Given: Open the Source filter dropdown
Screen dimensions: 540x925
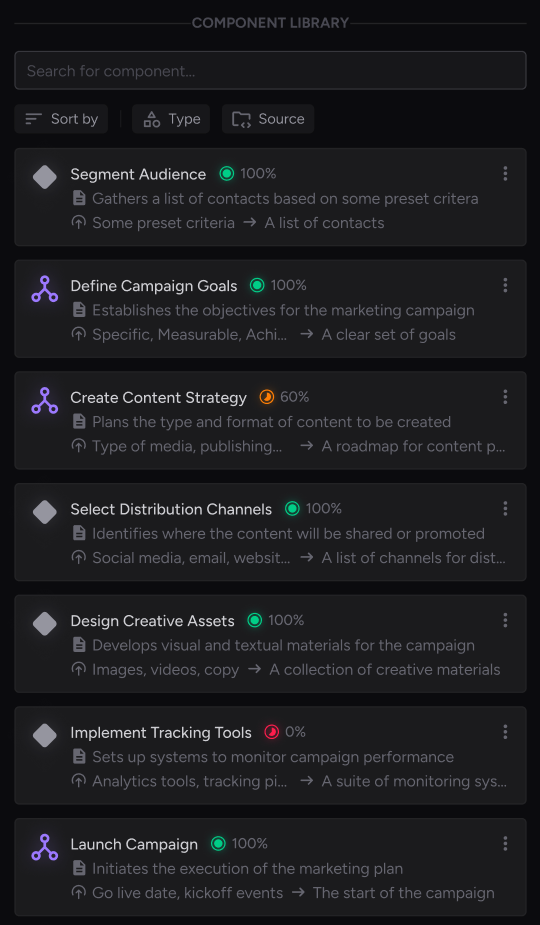Looking at the screenshot, I should tap(268, 119).
